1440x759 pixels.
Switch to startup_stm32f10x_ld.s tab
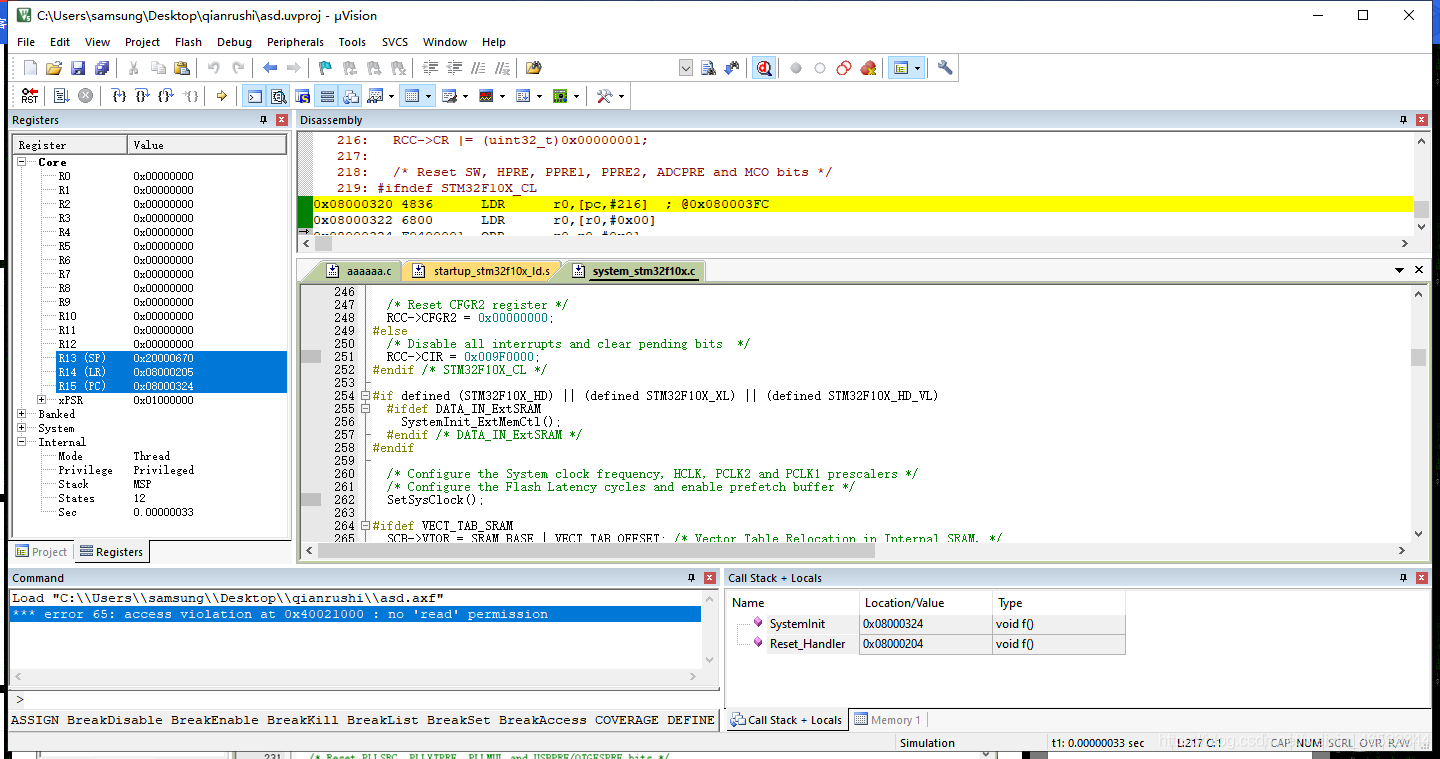(x=482, y=271)
